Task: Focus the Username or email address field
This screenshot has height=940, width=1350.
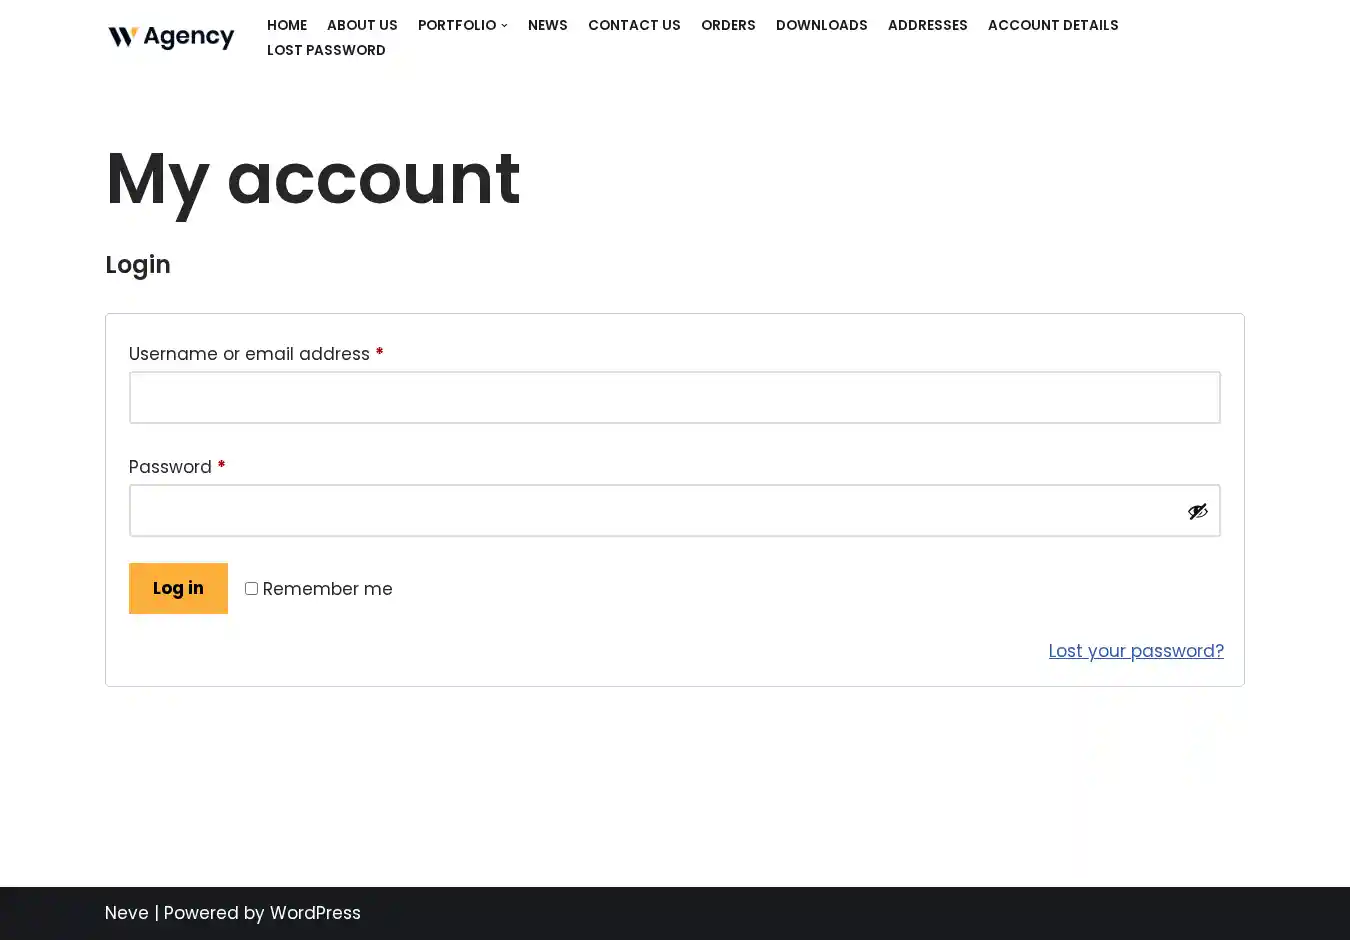Action: coord(674,398)
